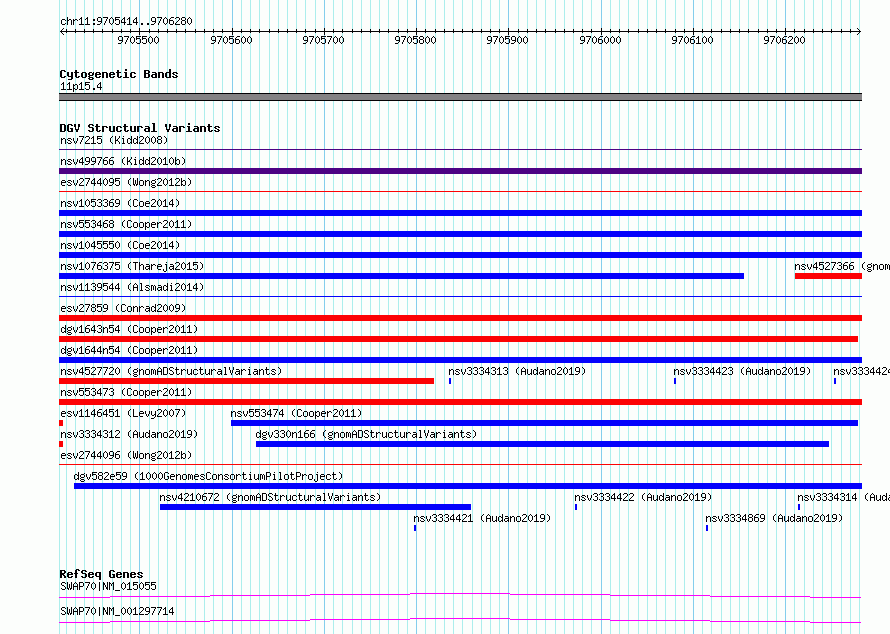This screenshot has height=634, width=890.
Task: Click the nsv7215 (Kidd2008) variant label
Action: point(114,140)
